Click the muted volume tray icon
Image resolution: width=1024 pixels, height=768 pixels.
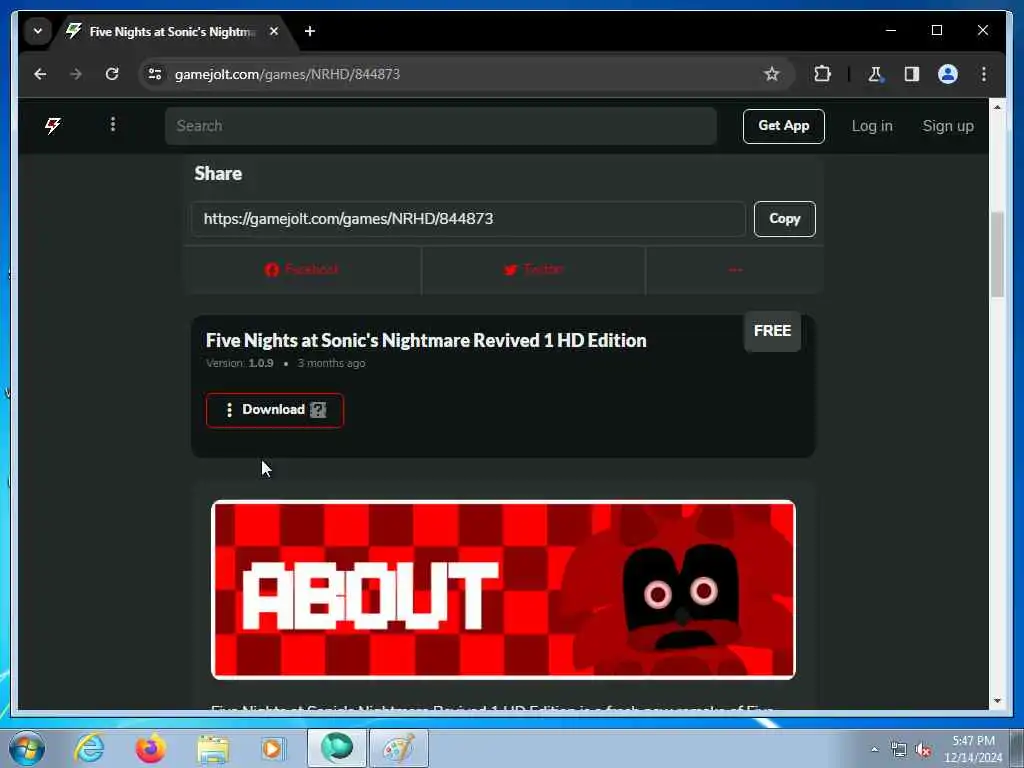click(x=923, y=750)
